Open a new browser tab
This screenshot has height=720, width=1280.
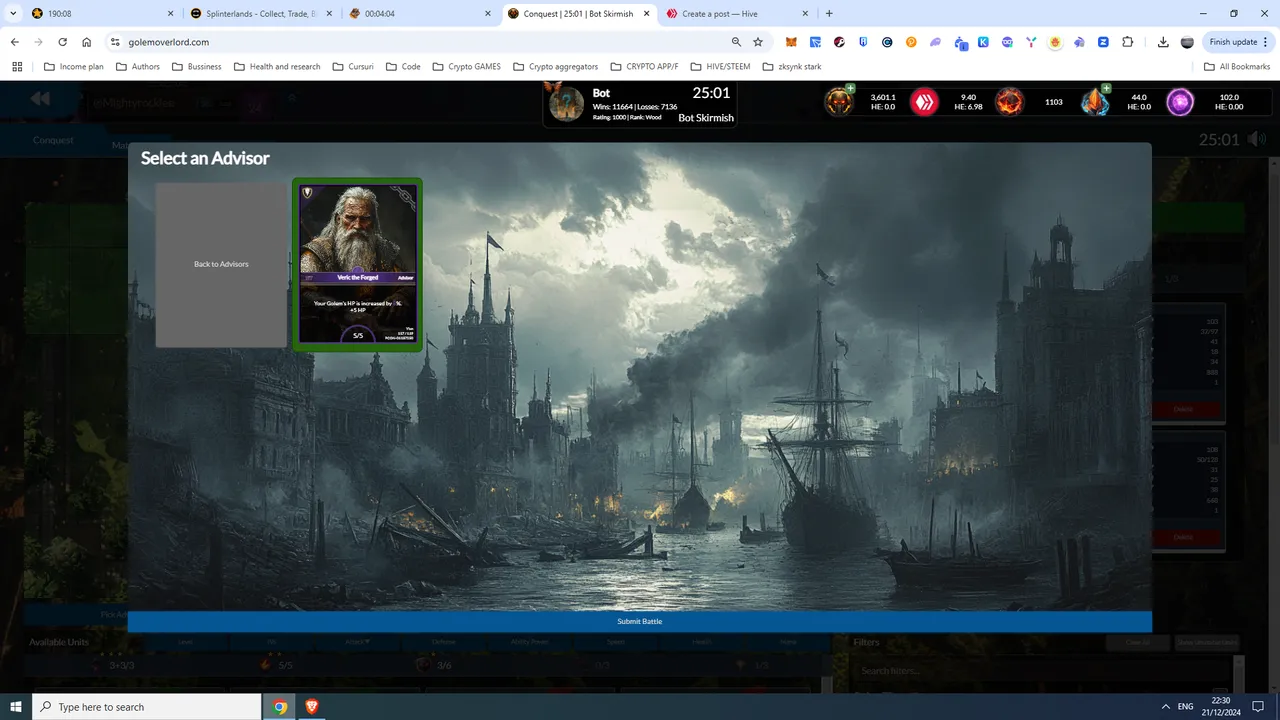click(829, 14)
